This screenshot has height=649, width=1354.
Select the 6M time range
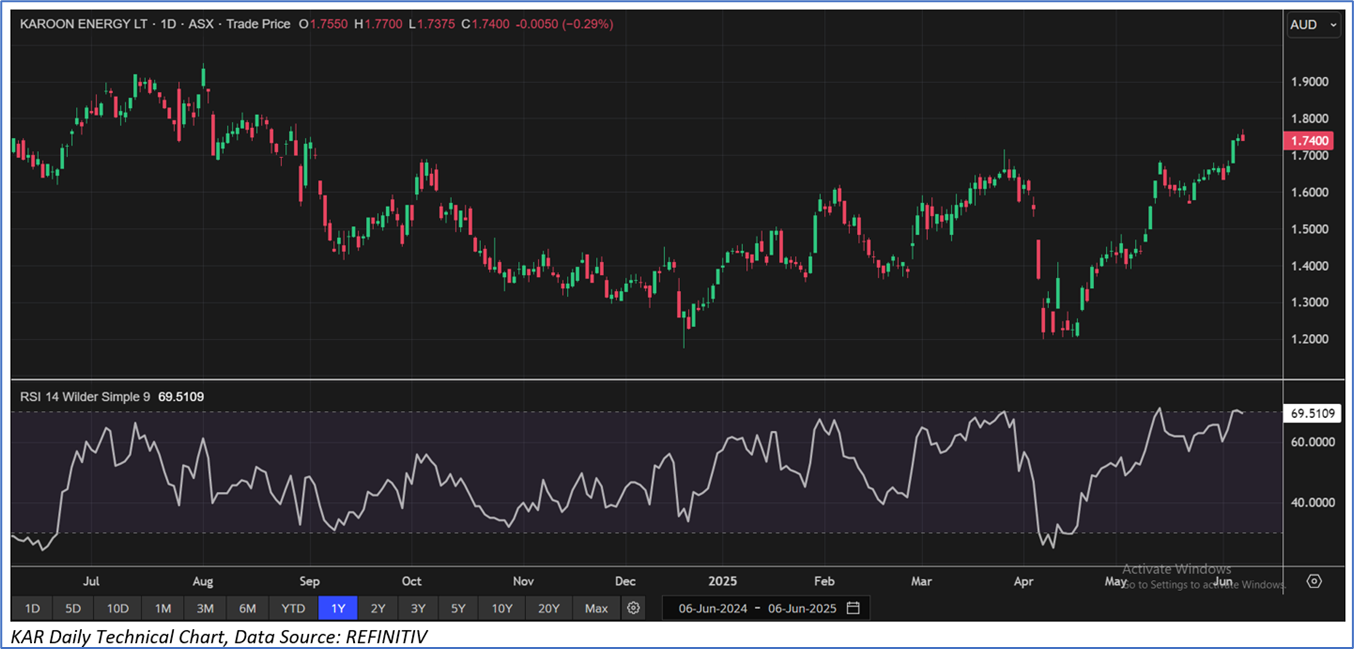247,608
